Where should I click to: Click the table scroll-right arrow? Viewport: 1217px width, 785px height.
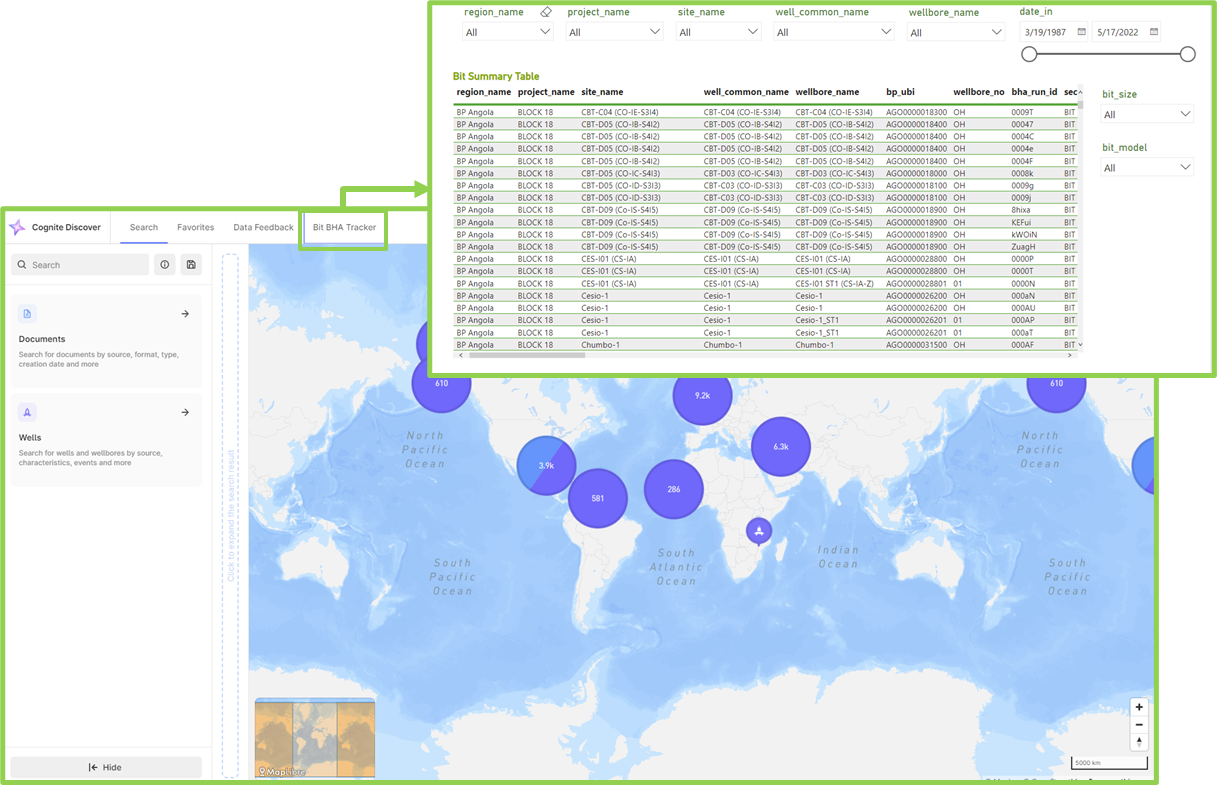click(x=1069, y=355)
